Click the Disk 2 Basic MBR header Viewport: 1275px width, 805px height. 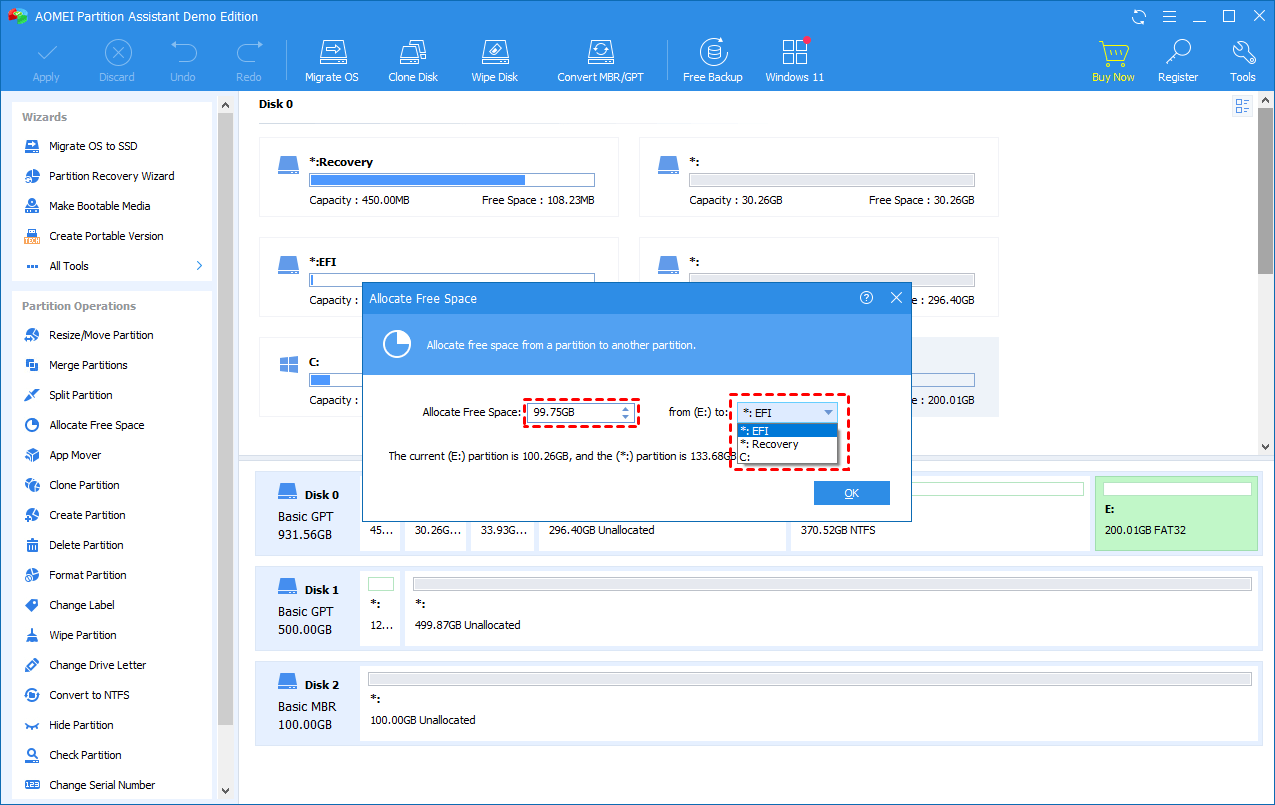coord(308,704)
